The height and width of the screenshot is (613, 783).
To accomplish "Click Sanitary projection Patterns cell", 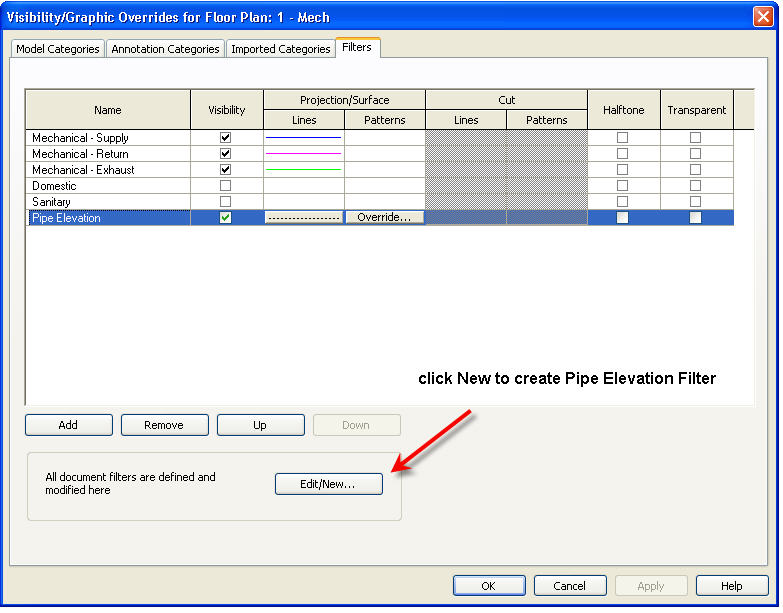I will click(x=385, y=201).
